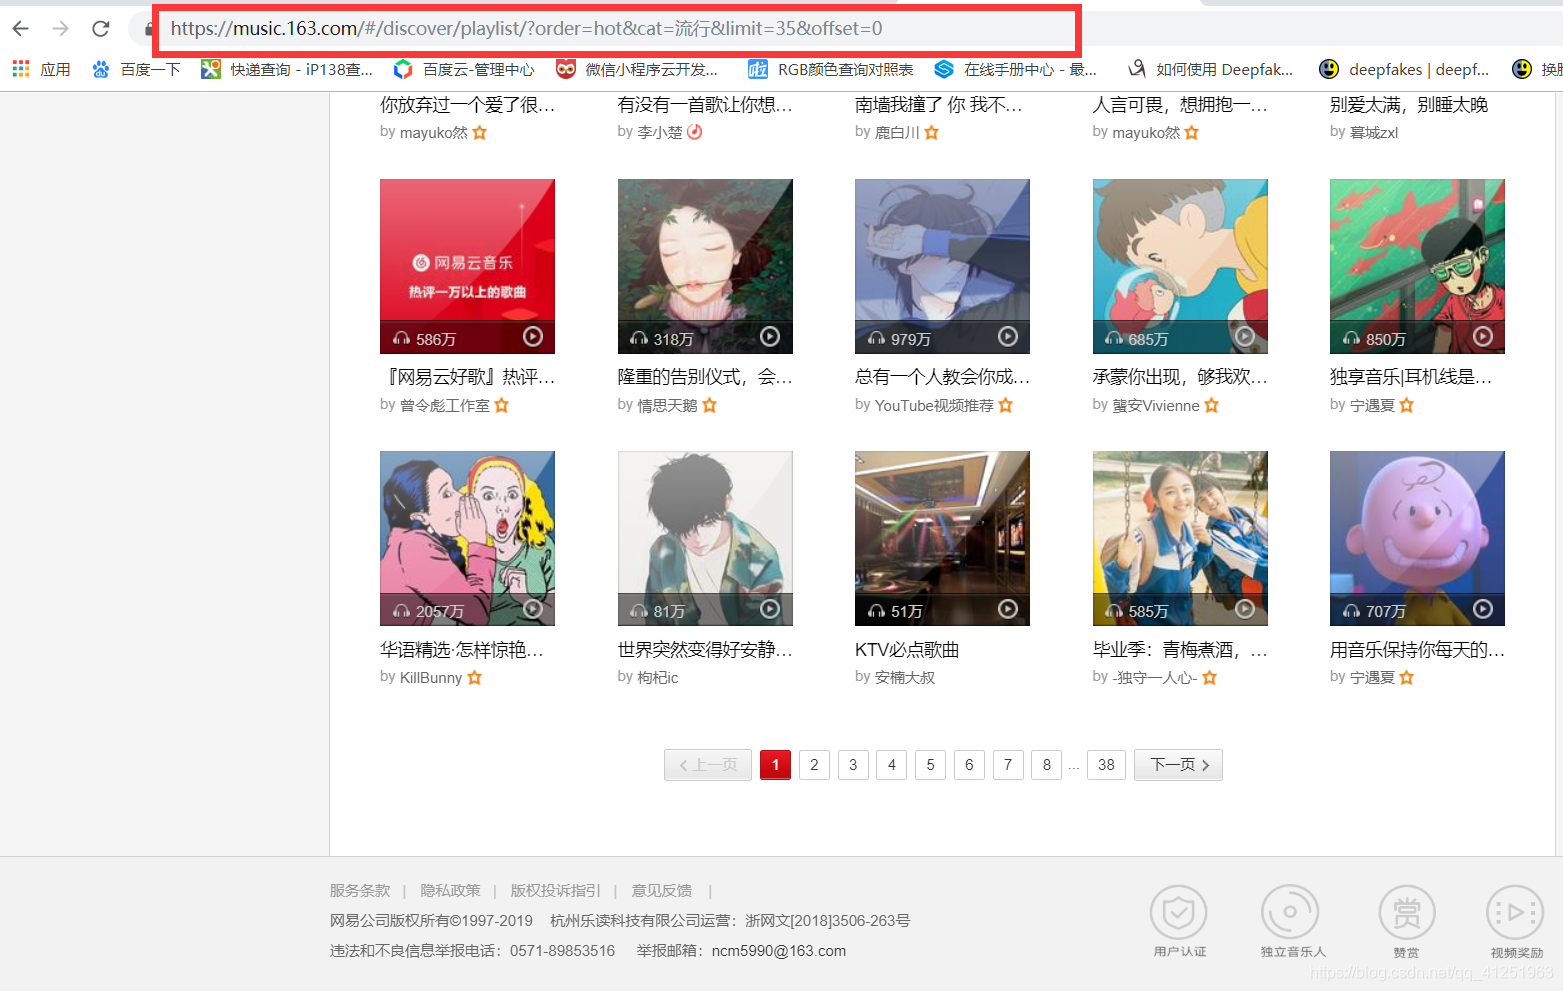The height and width of the screenshot is (991, 1563).
Task: Open the 独享音乐|耳机线是 playlist title
Action: click(x=1411, y=377)
